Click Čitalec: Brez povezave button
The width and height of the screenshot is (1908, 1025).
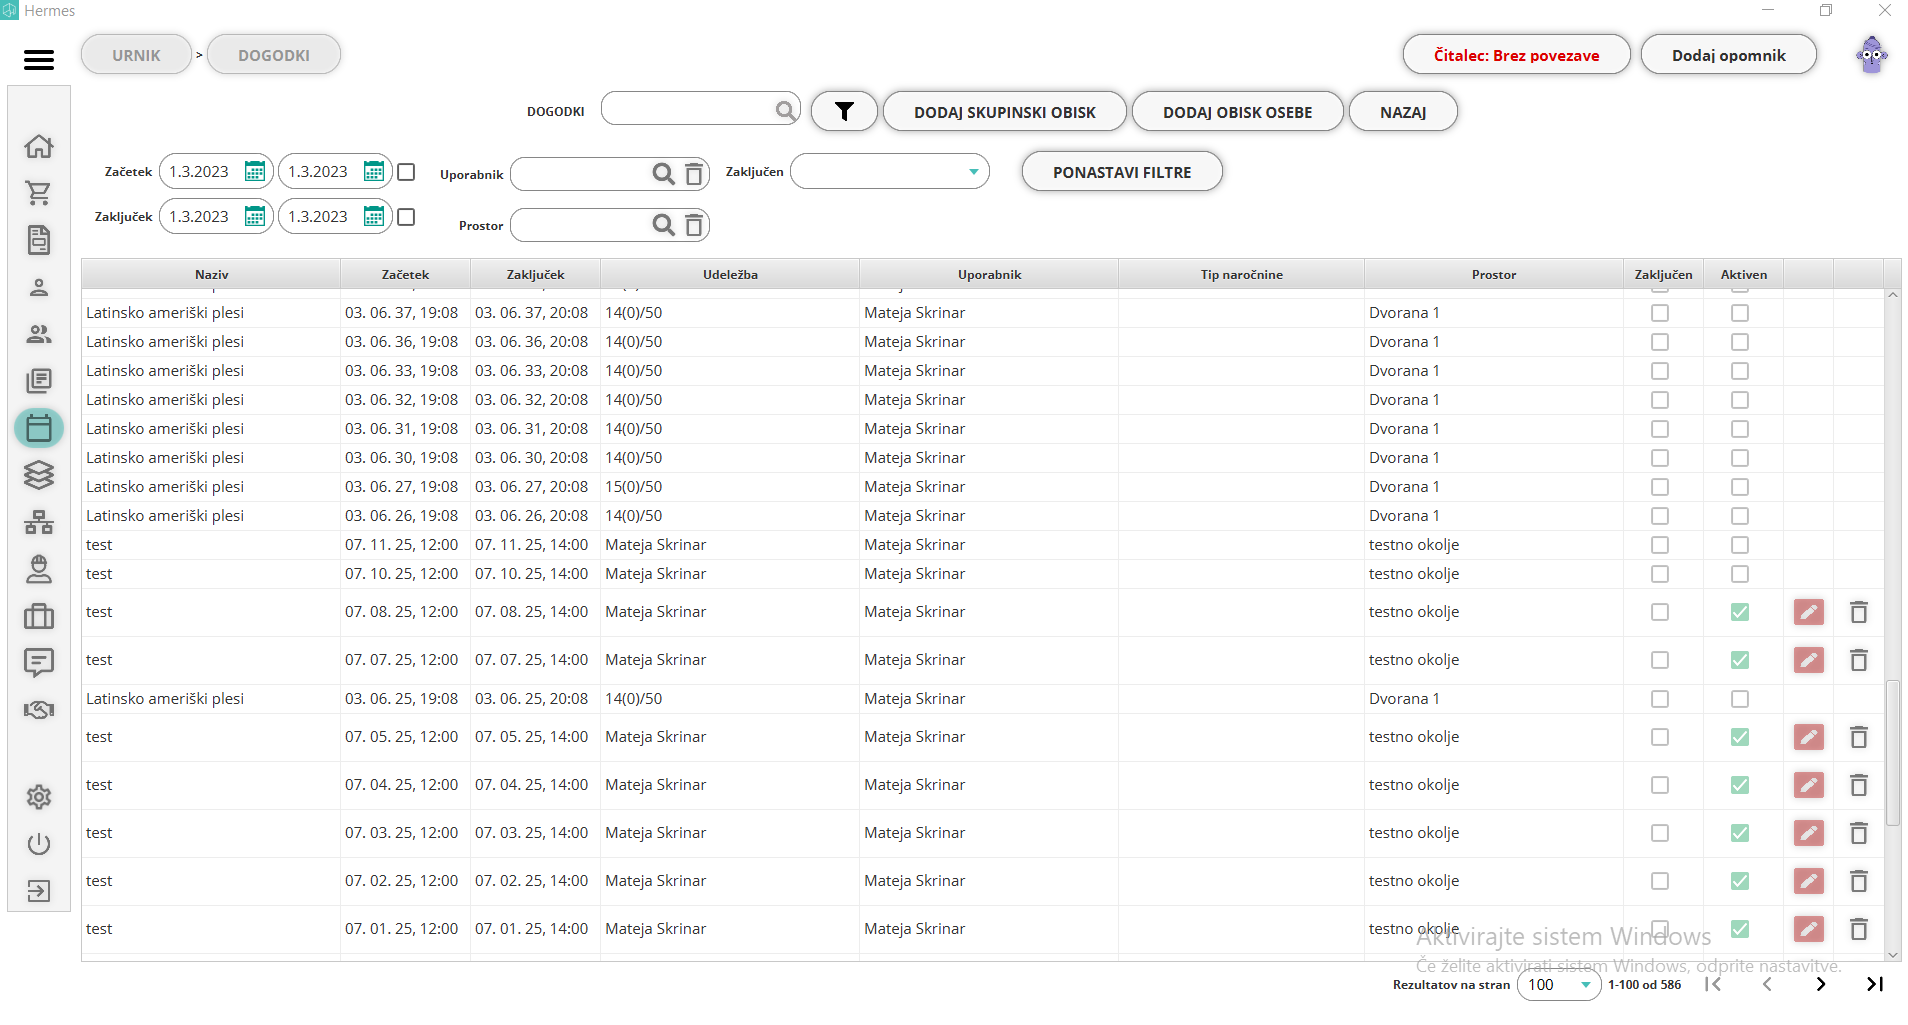click(1516, 55)
